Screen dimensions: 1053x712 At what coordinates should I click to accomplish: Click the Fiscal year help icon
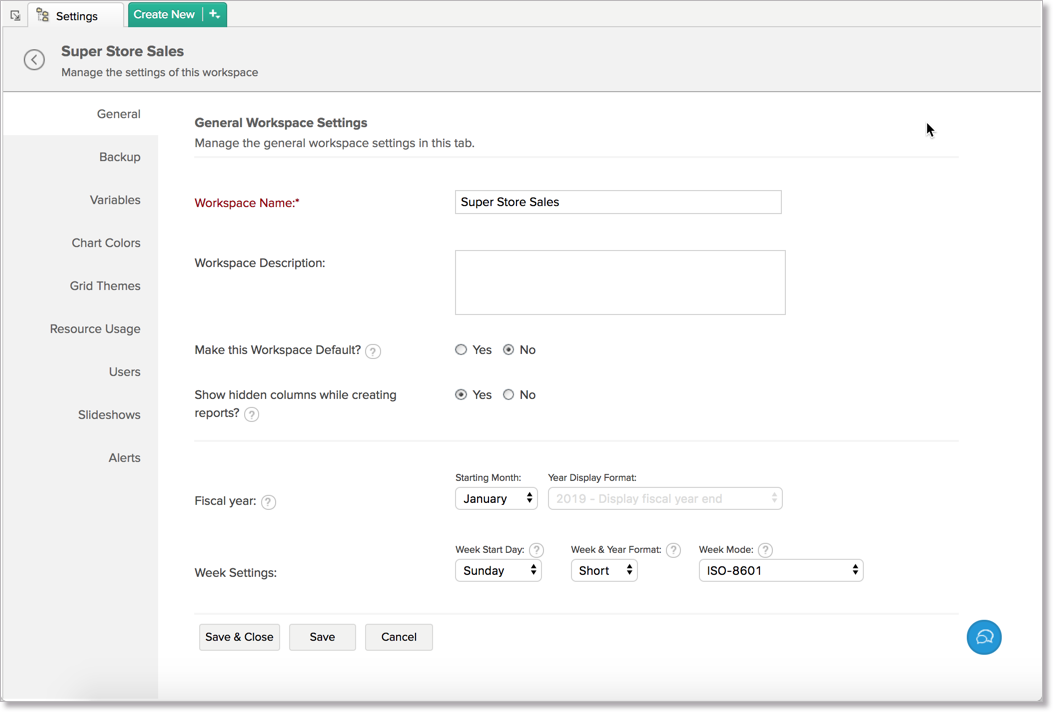click(x=268, y=502)
